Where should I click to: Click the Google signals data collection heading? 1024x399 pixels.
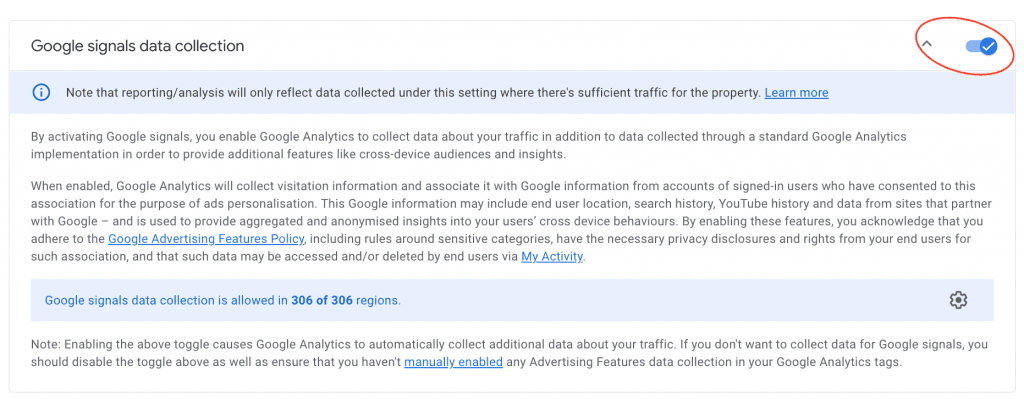click(x=138, y=46)
